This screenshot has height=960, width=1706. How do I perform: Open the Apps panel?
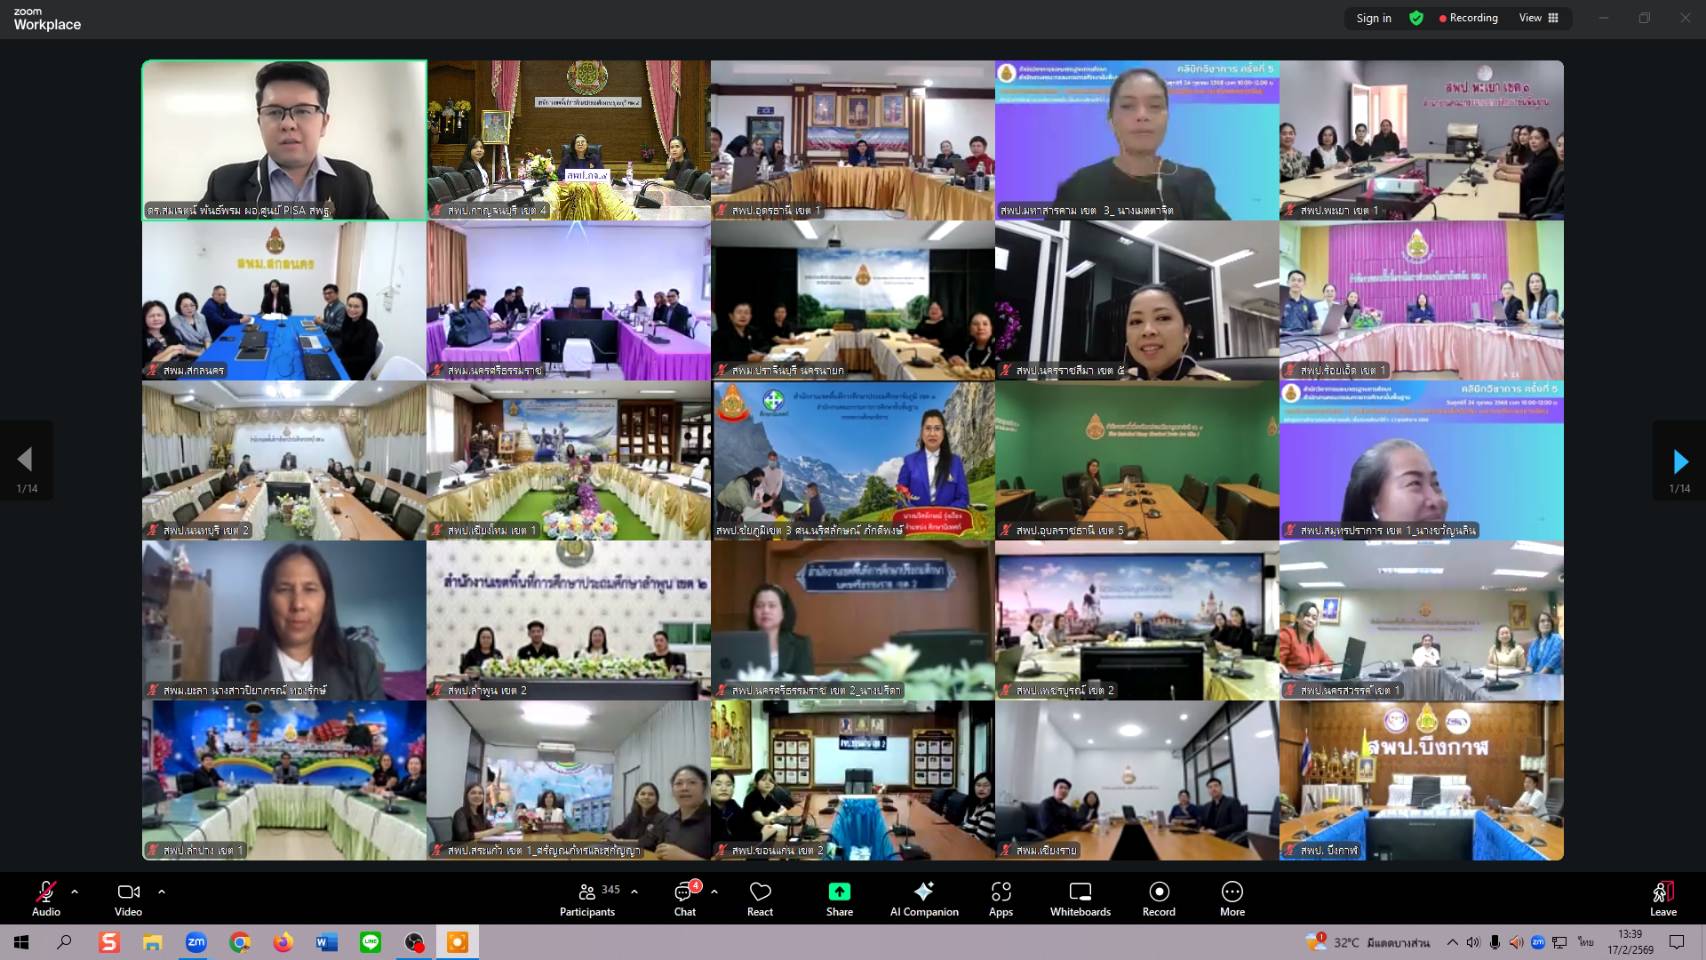pyautogui.click(x=1001, y=898)
